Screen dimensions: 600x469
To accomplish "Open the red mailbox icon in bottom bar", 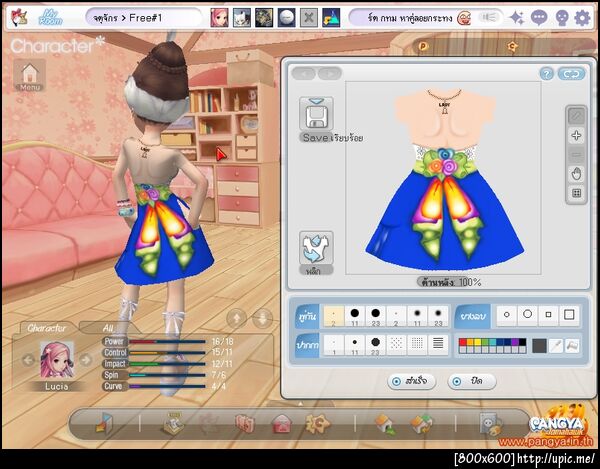I will click(281, 425).
